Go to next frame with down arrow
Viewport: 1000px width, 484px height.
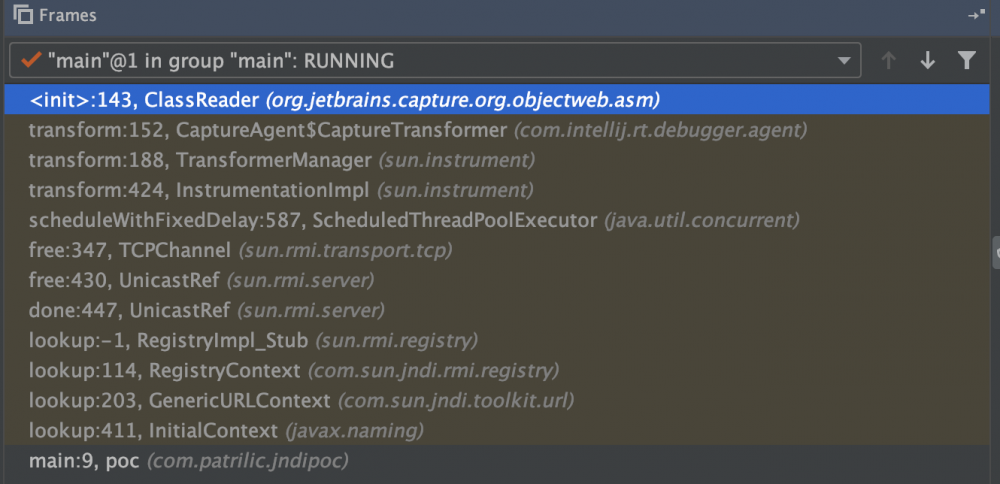[927, 61]
